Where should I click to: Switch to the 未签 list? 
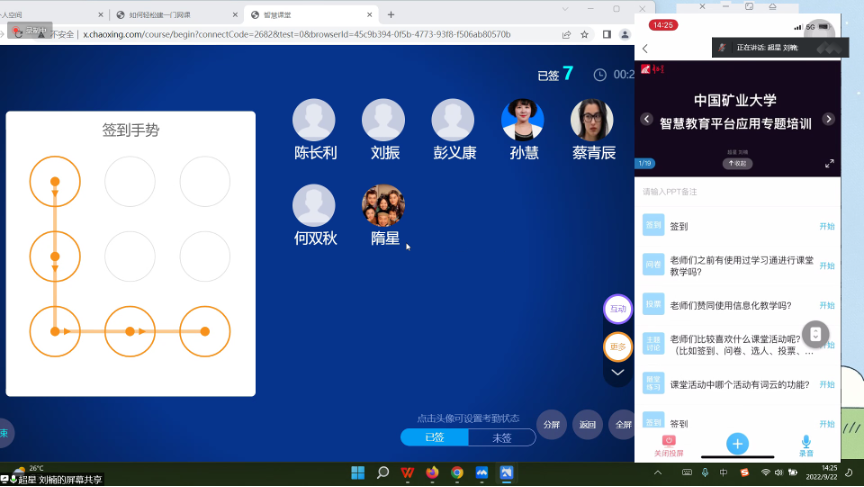tap(502, 438)
